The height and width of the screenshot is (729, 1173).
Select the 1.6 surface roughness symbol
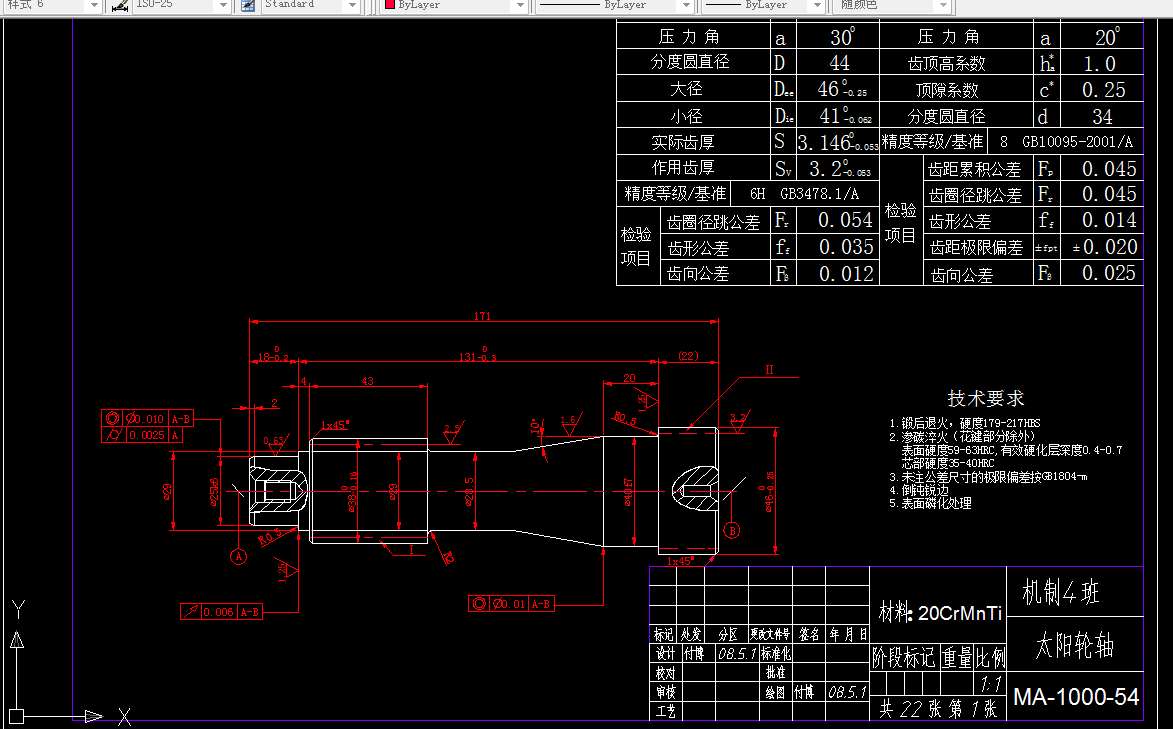(569, 425)
